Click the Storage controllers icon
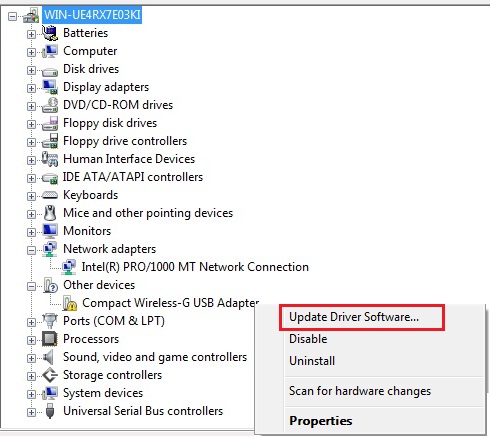The image size is (490, 438). [x=50, y=375]
